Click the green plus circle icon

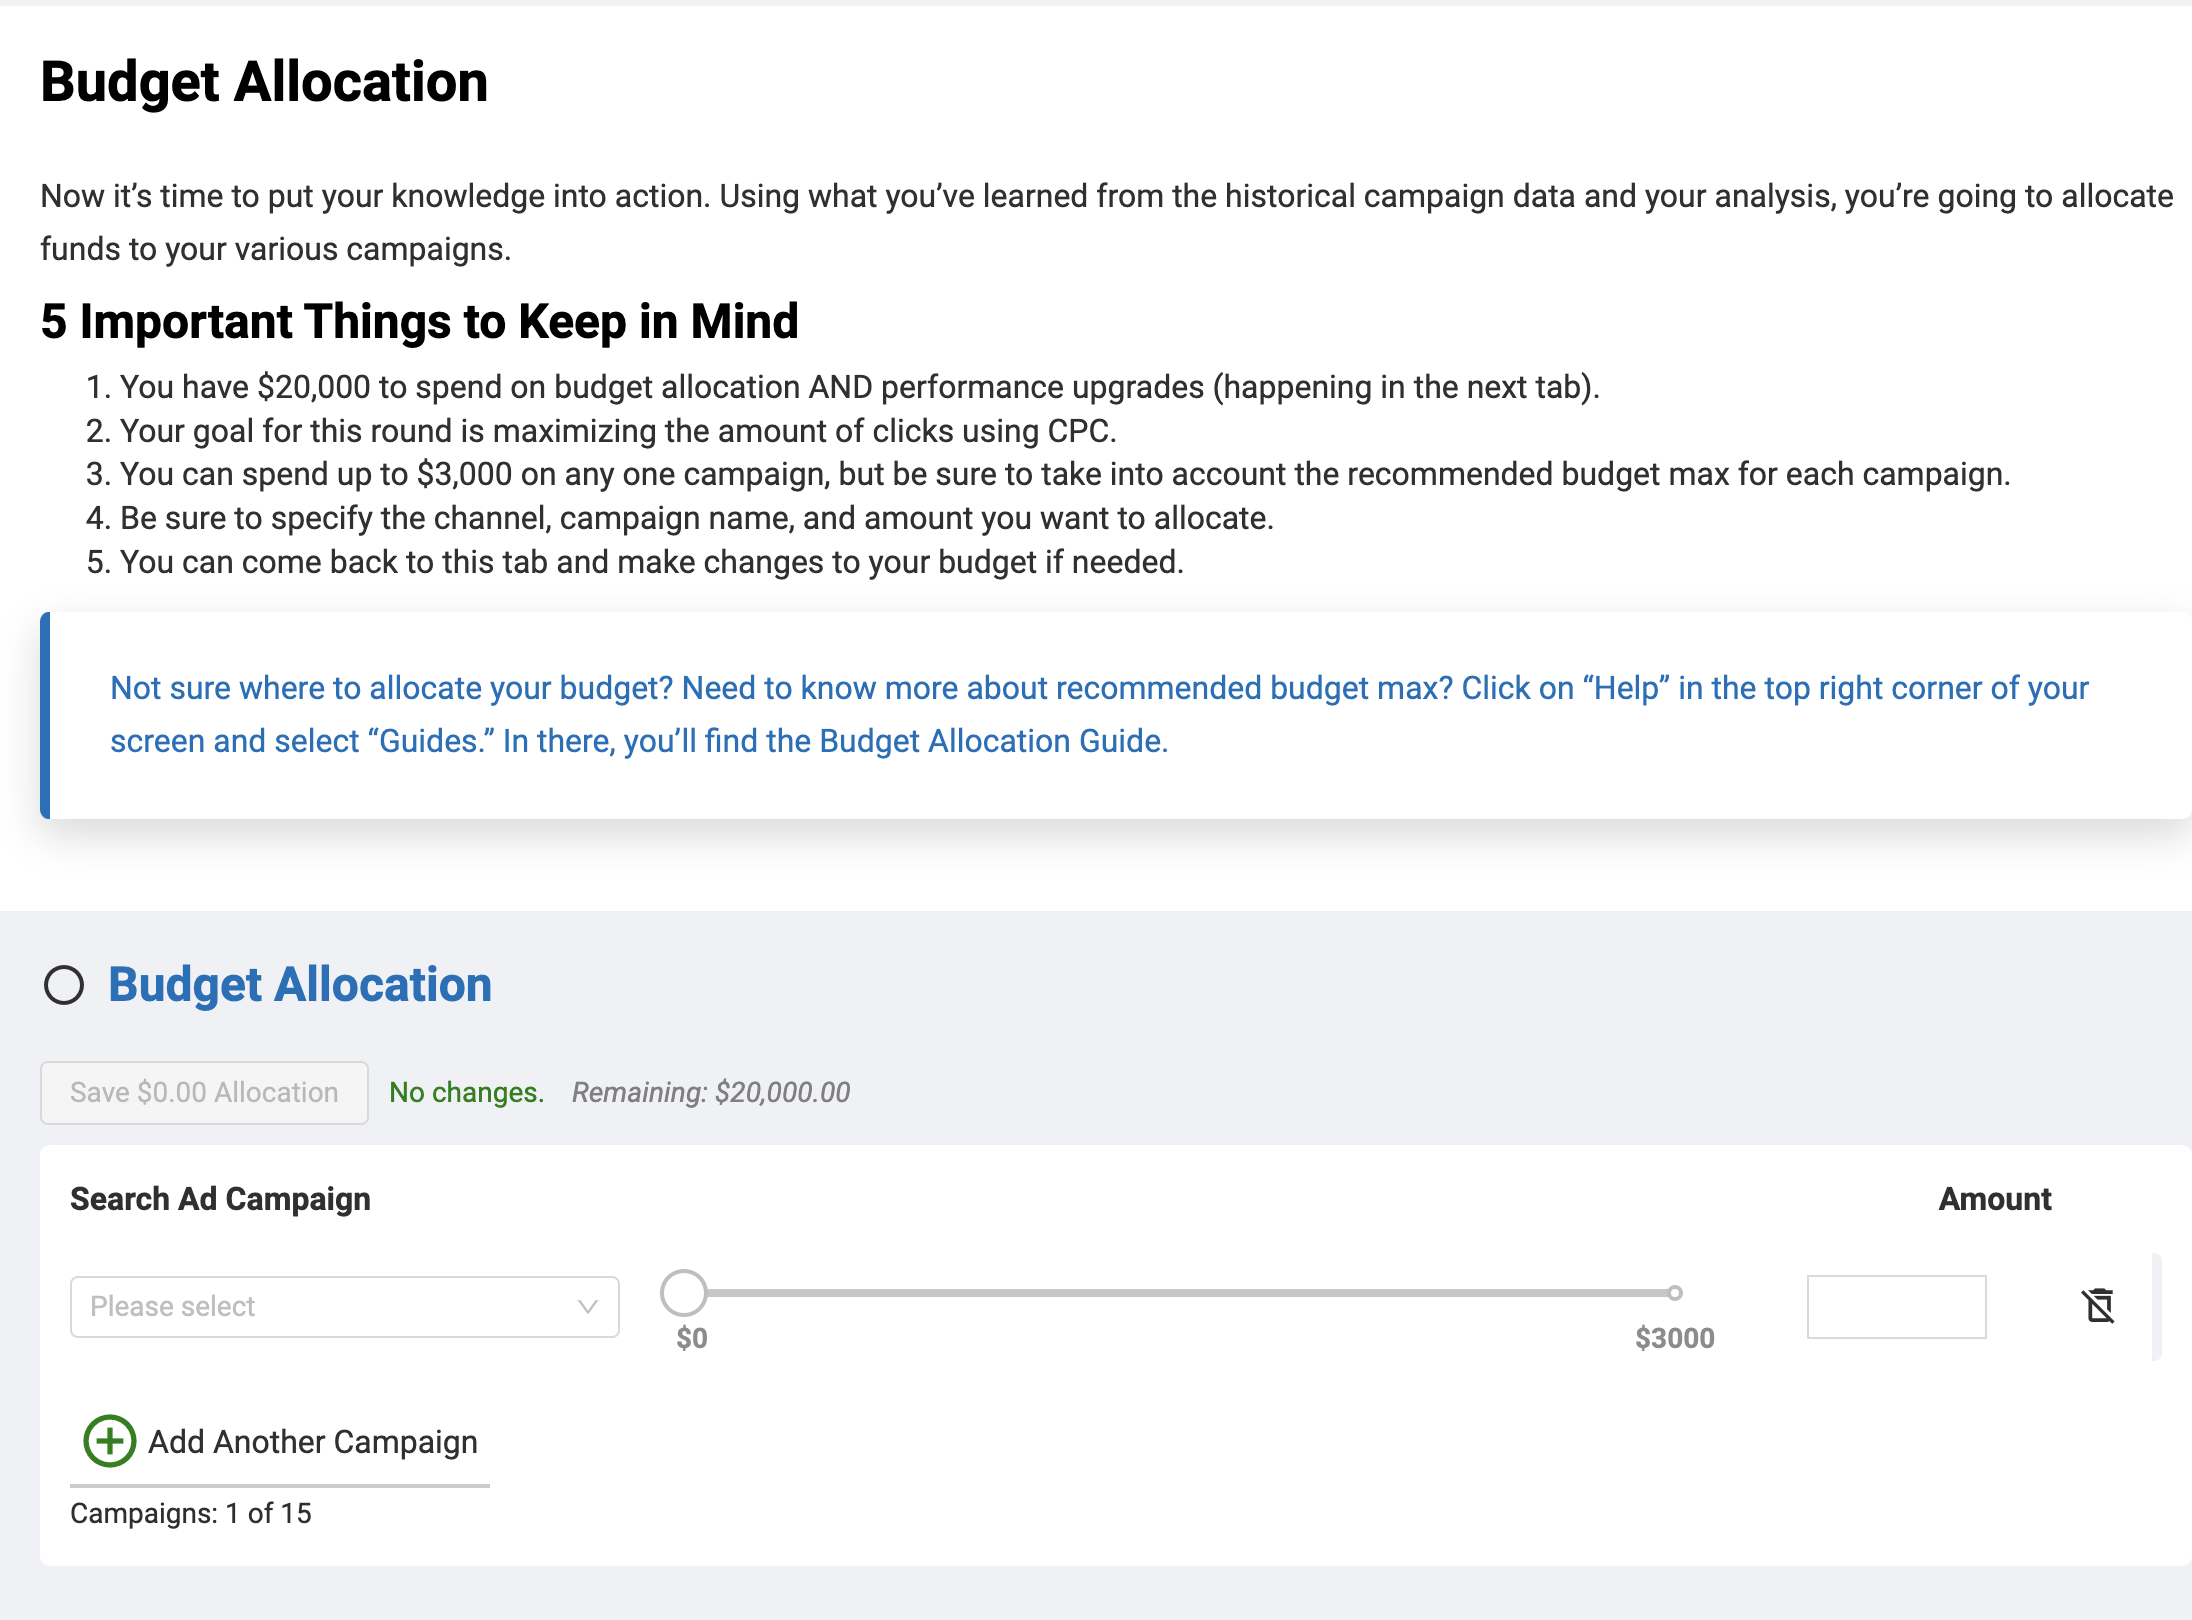click(x=110, y=1441)
